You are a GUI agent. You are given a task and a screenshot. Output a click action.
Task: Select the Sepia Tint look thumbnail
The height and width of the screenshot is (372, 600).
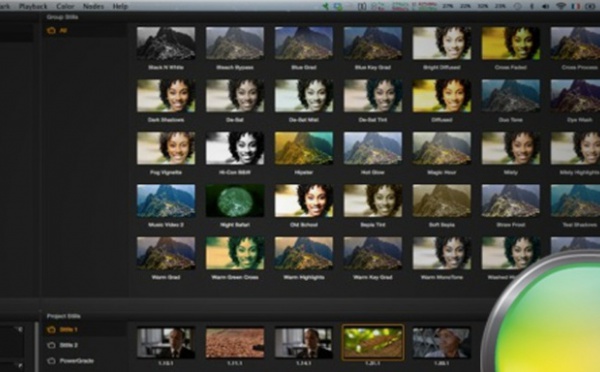point(373,201)
